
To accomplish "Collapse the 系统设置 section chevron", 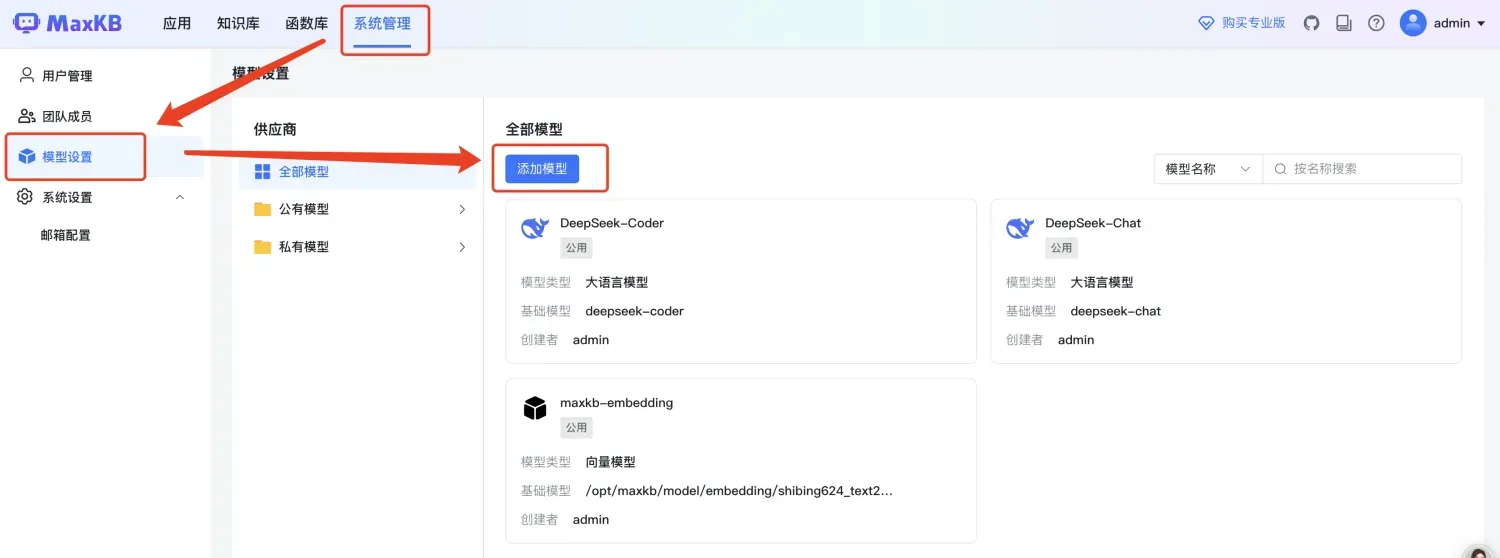I will click(180, 197).
